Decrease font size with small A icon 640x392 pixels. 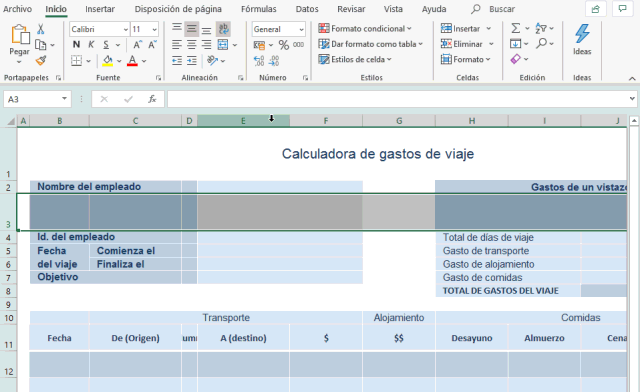click(x=152, y=45)
